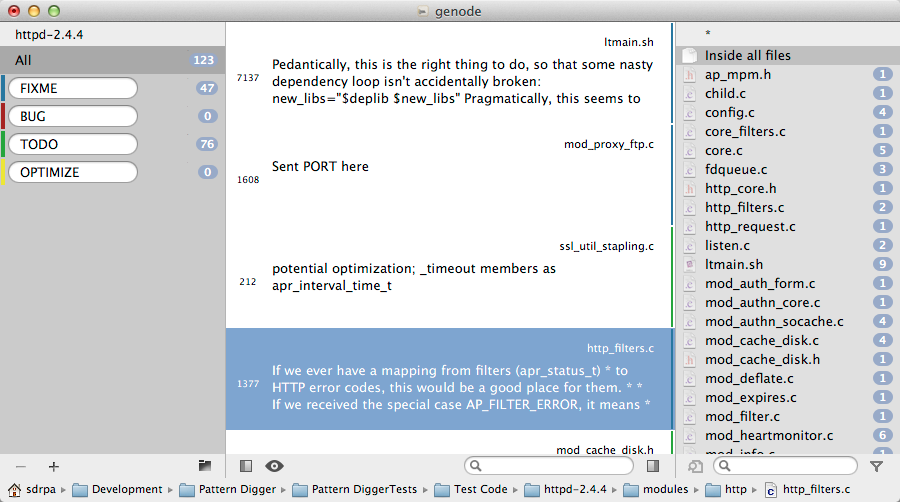Image resolution: width=900 pixels, height=502 pixels.
Task: Focus the file list search field
Action: coord(785,466)
